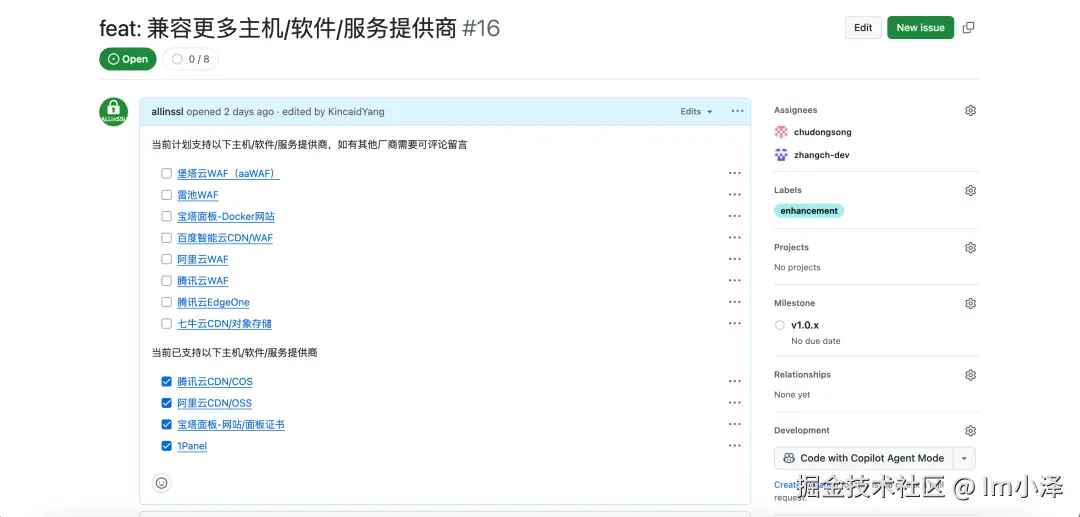The height and width of the screenshot is (517, 1080).
Task: Click the enhancement label
Action: tap(809, 211)
